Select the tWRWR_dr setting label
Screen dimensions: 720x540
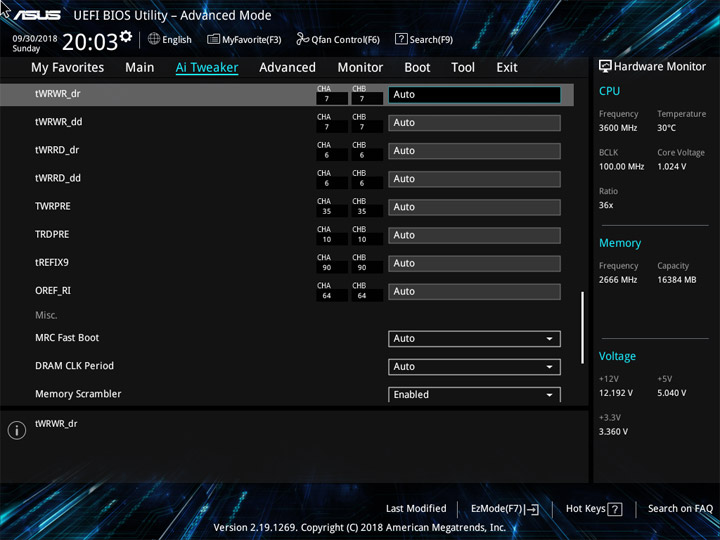tap(58, 94)
